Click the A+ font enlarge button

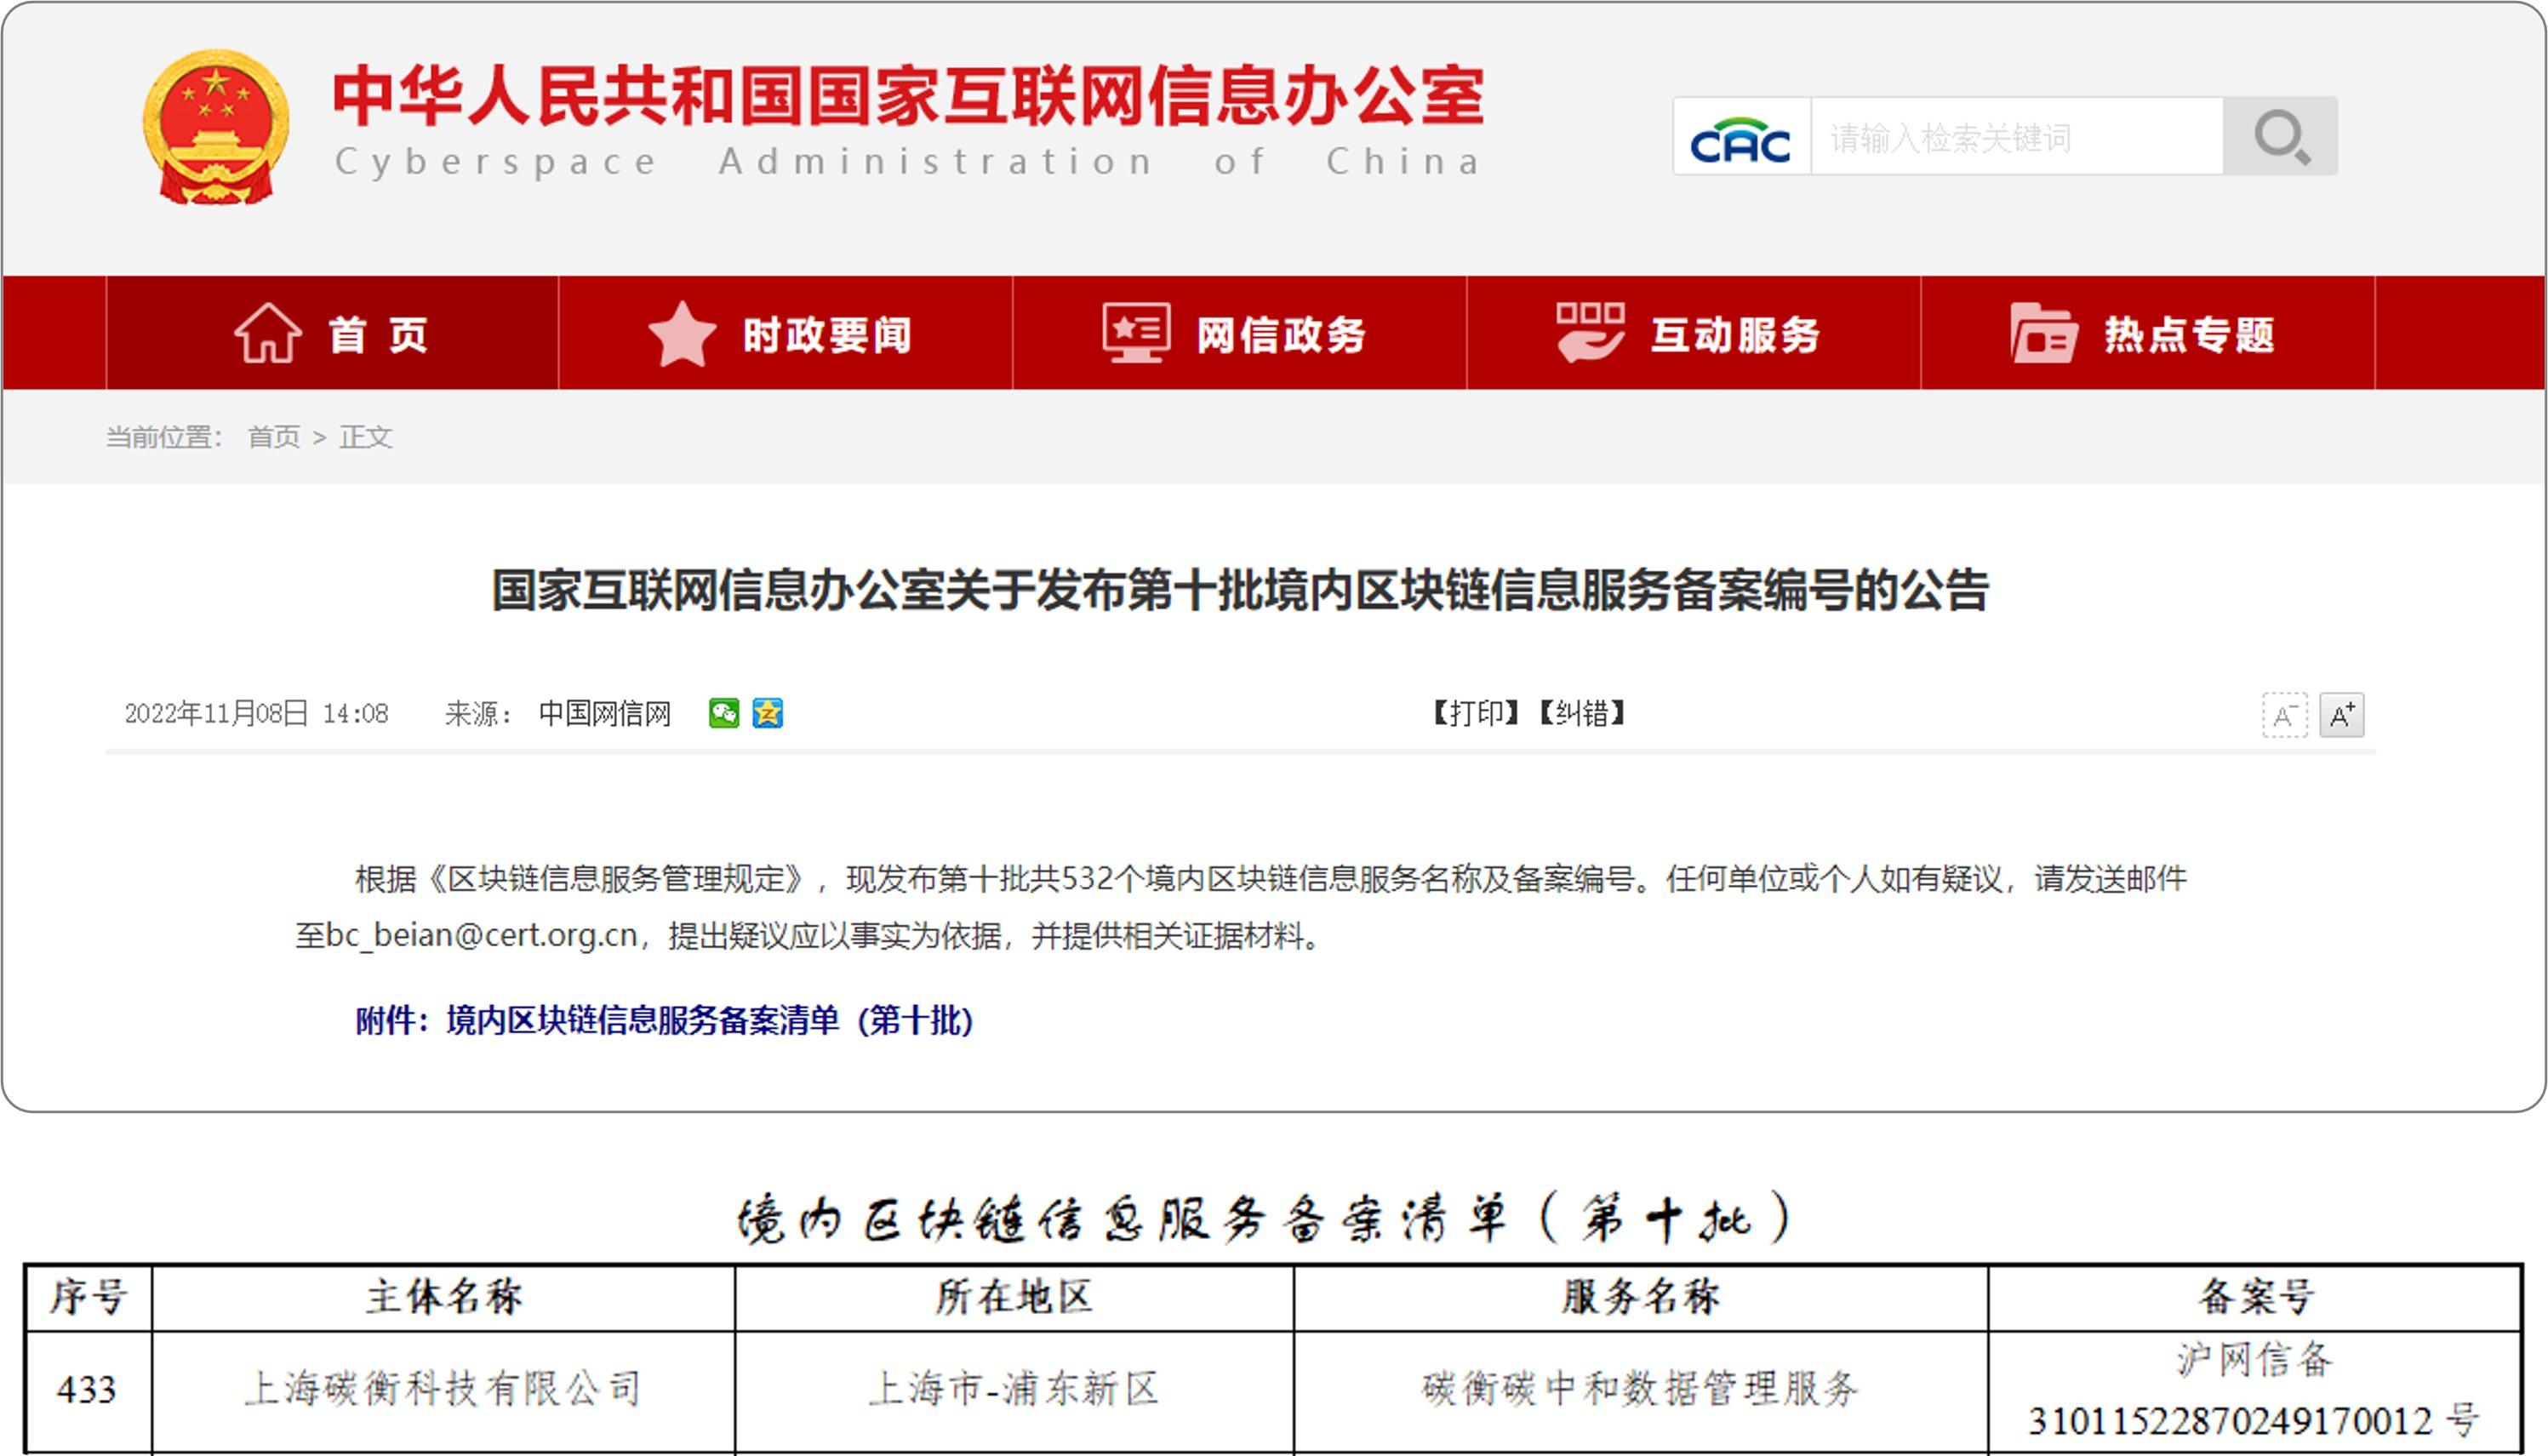click(x=2340, y=713)
